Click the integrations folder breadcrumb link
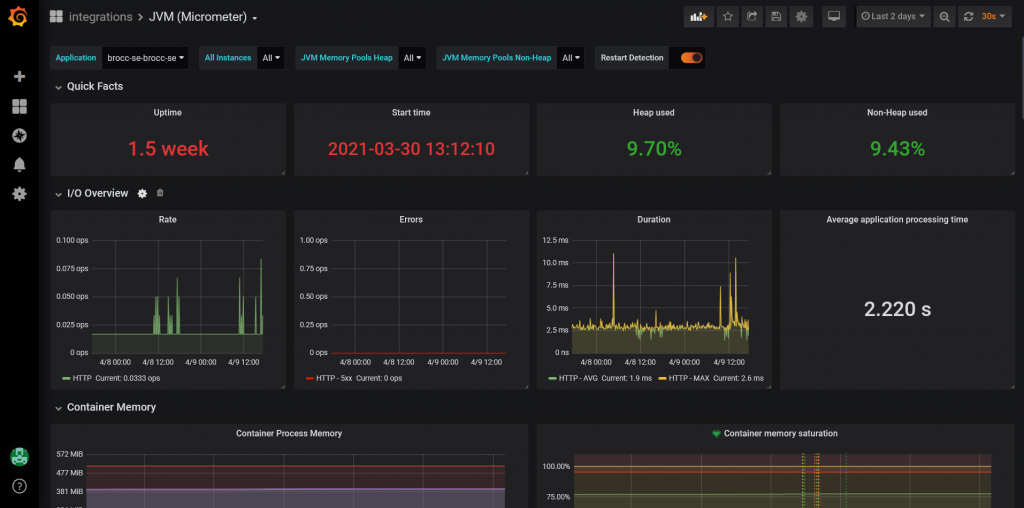Screen dimensions: 1024x508 [100, 17]
